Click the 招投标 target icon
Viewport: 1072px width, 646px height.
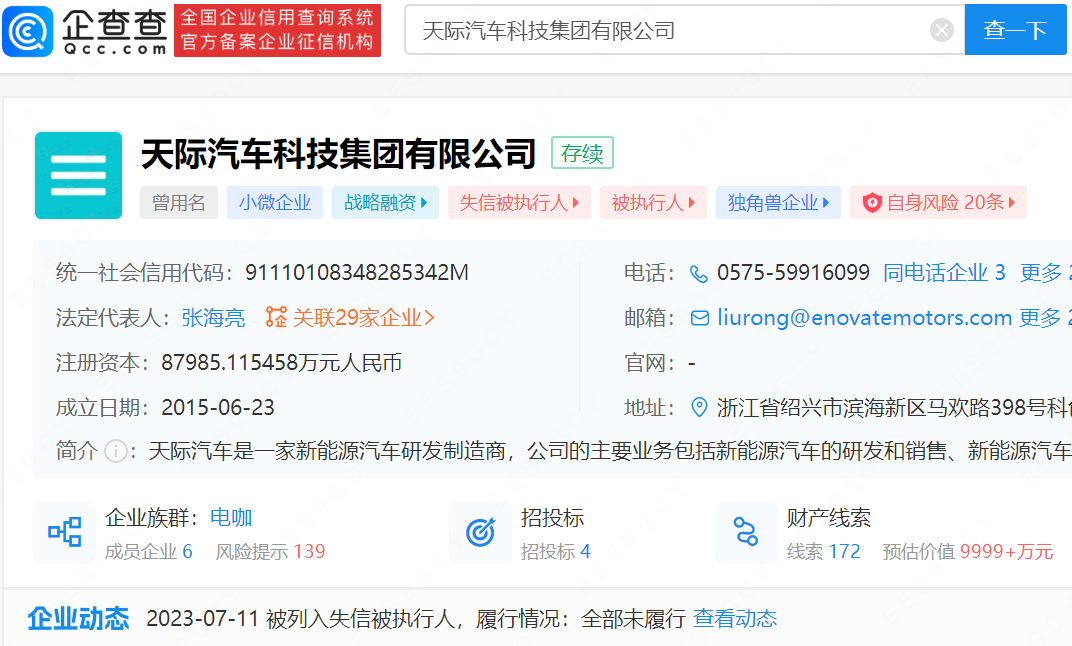click(481, 532)
